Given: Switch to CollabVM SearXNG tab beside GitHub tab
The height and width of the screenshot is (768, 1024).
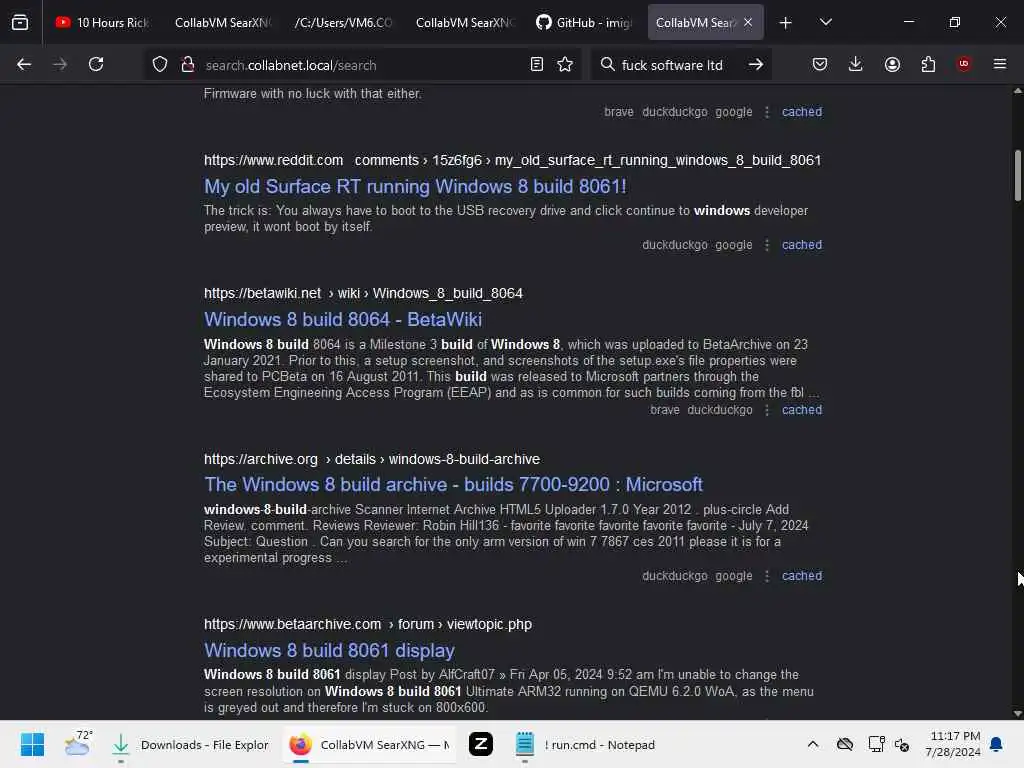Looking at the screenshot, I should point(464,22).
